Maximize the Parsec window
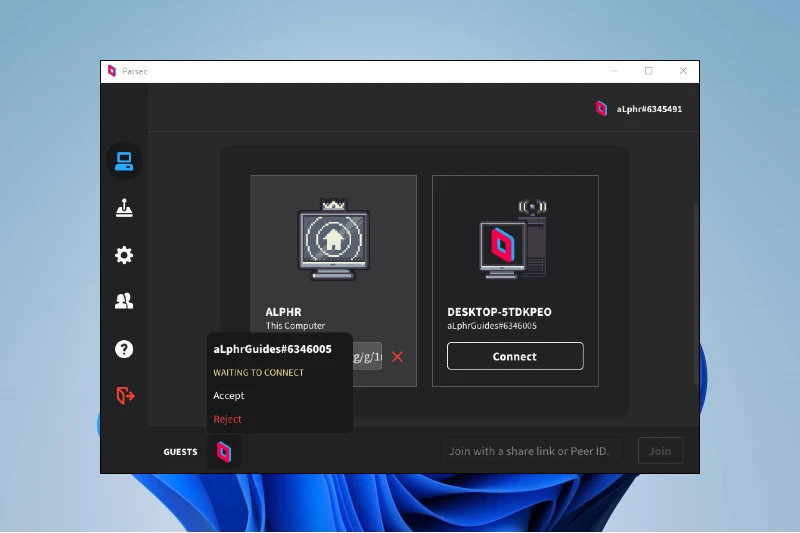 [648, 71]
